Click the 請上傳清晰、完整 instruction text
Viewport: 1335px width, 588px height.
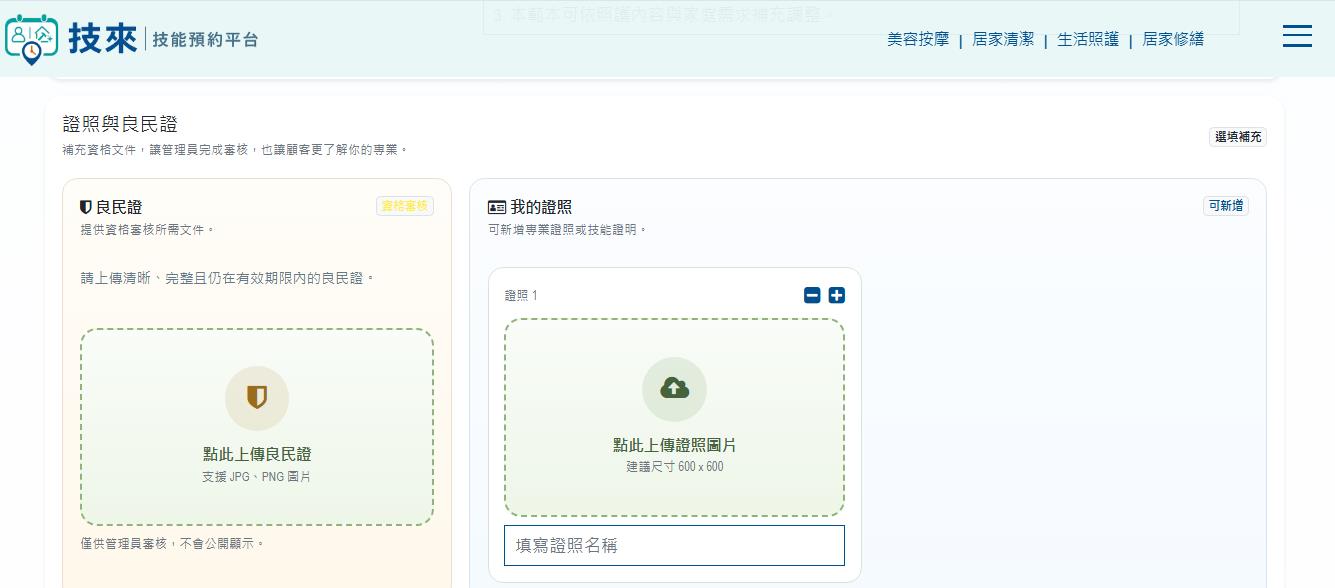coord(227,278)
